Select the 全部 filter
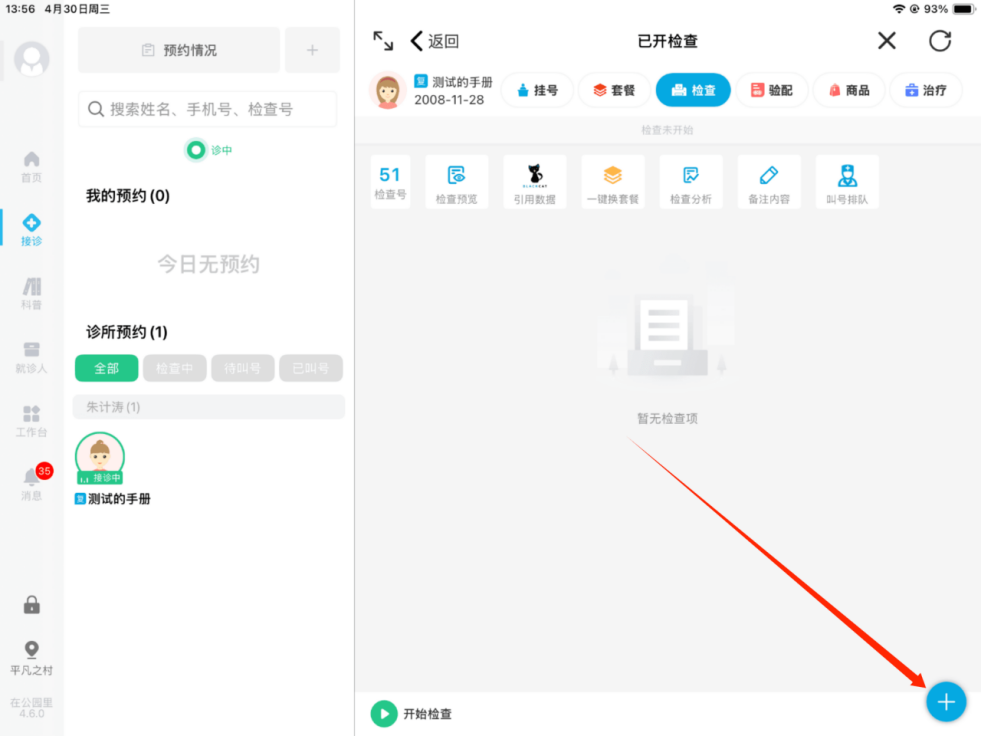This screenshot has height=736, width=981. pyautogui.click(x=106, y=368)
